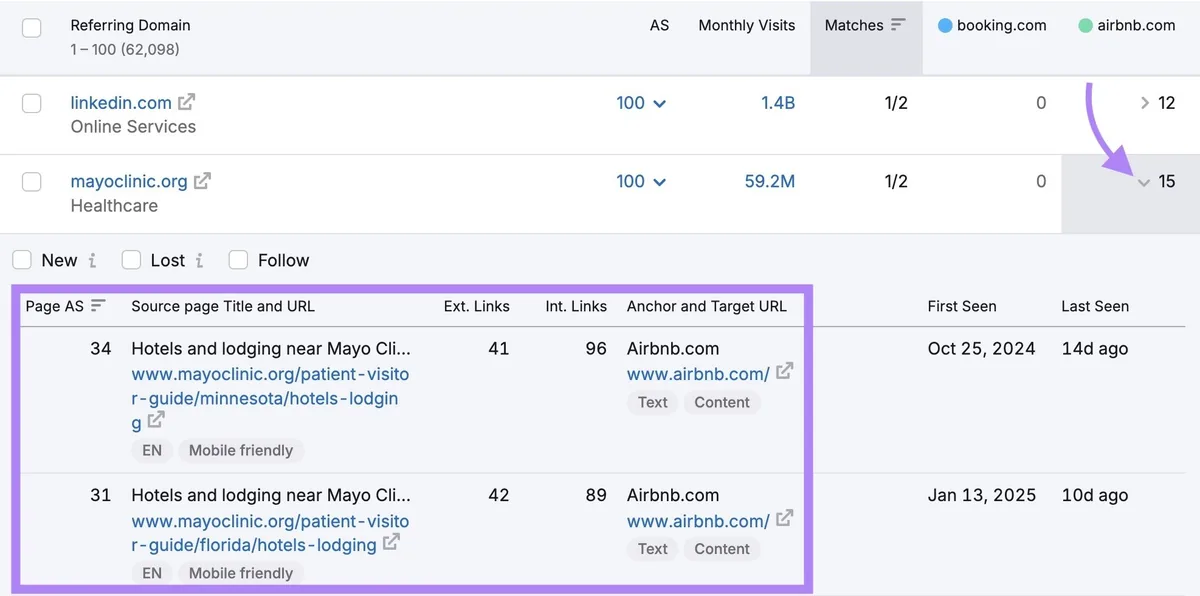Open www.airbnb.com target link in Page AS 34 row
Viewport: 1200px width, 596px height.
(x=698, y=374)
